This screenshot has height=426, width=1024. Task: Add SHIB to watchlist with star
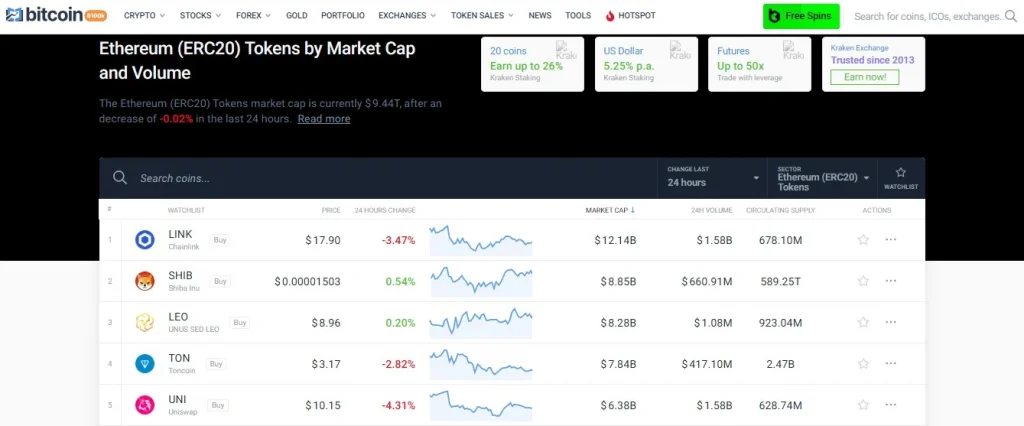(863, 281)
